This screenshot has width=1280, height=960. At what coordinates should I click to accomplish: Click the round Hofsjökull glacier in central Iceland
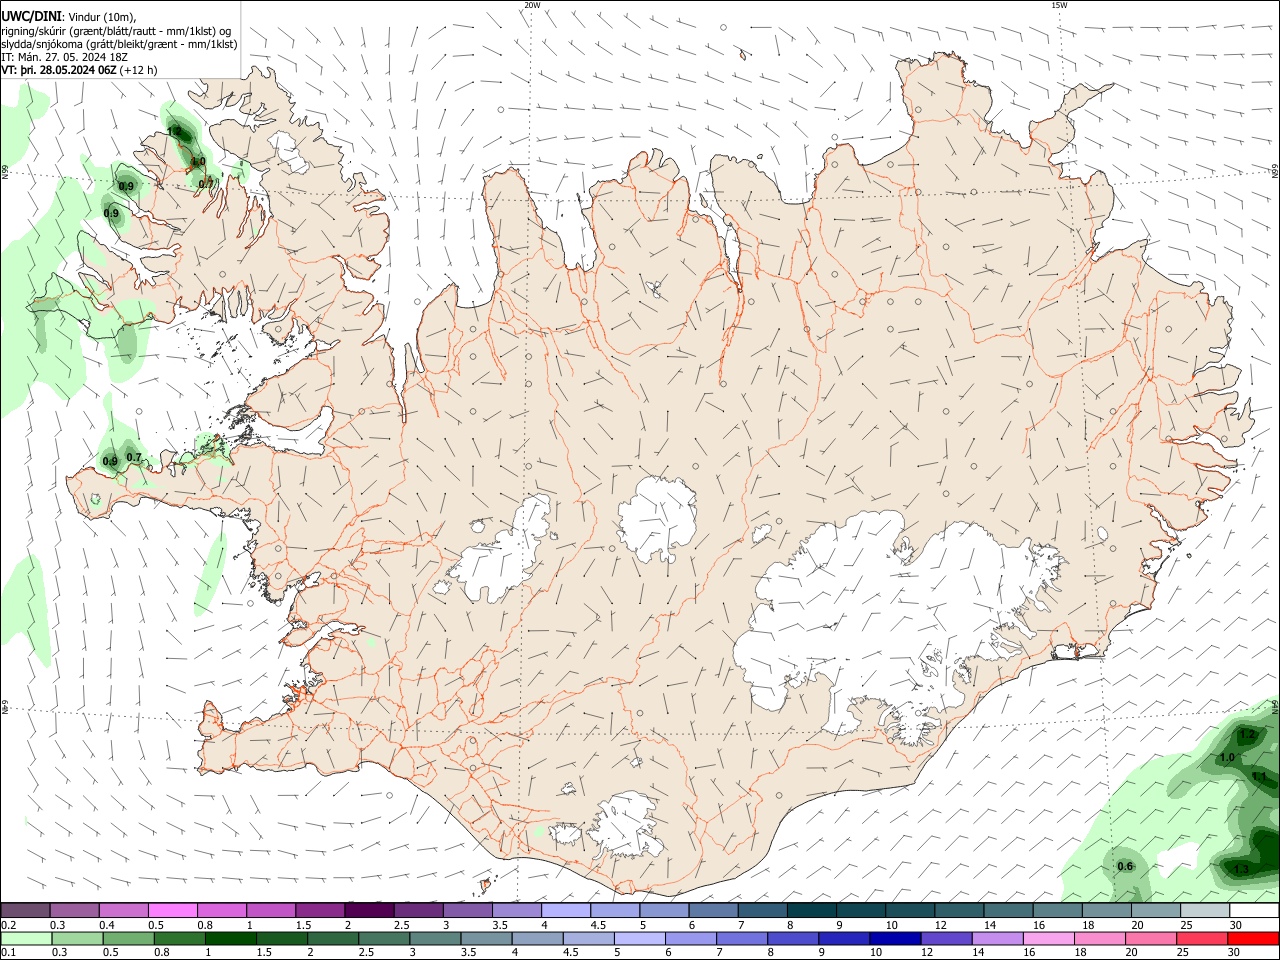coord(657,518)
